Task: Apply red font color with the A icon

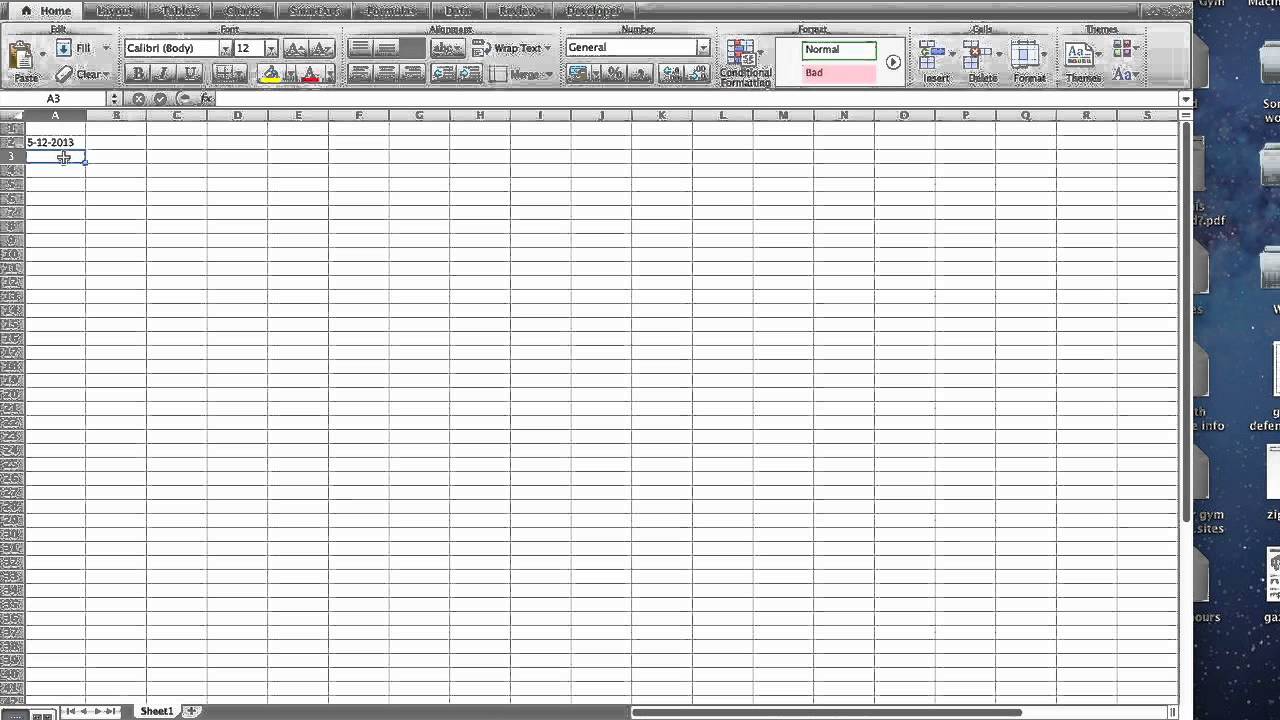Action: click(x=309, y=74)
